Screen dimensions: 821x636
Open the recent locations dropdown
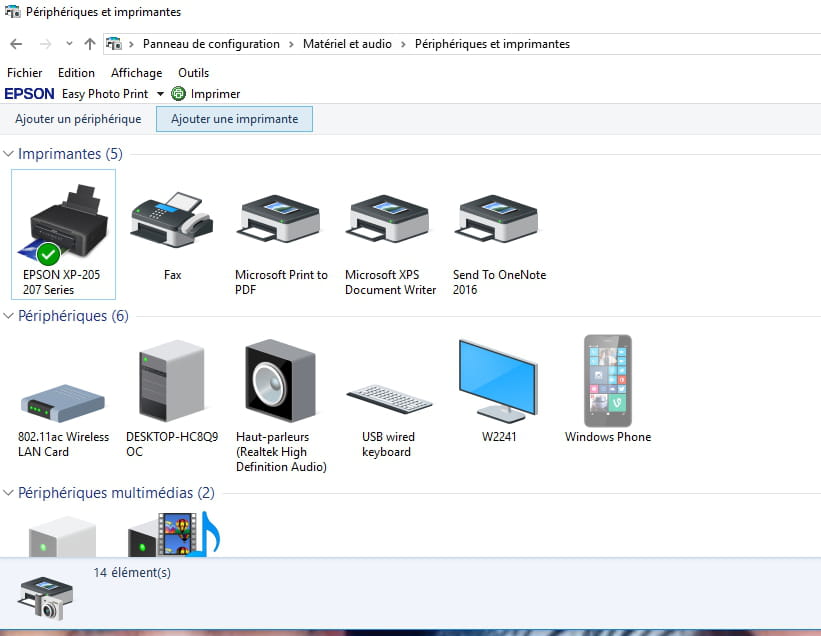pos(69,44)
